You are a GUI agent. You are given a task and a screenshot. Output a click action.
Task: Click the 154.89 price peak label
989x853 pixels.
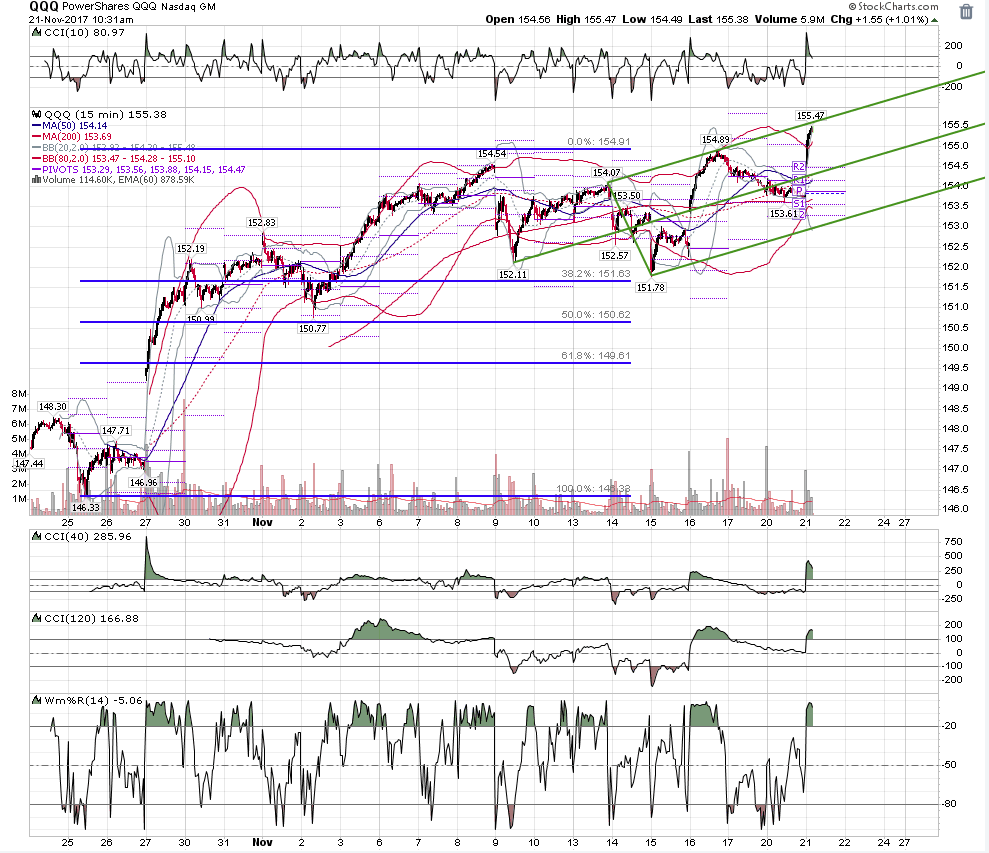coord(715,139)
